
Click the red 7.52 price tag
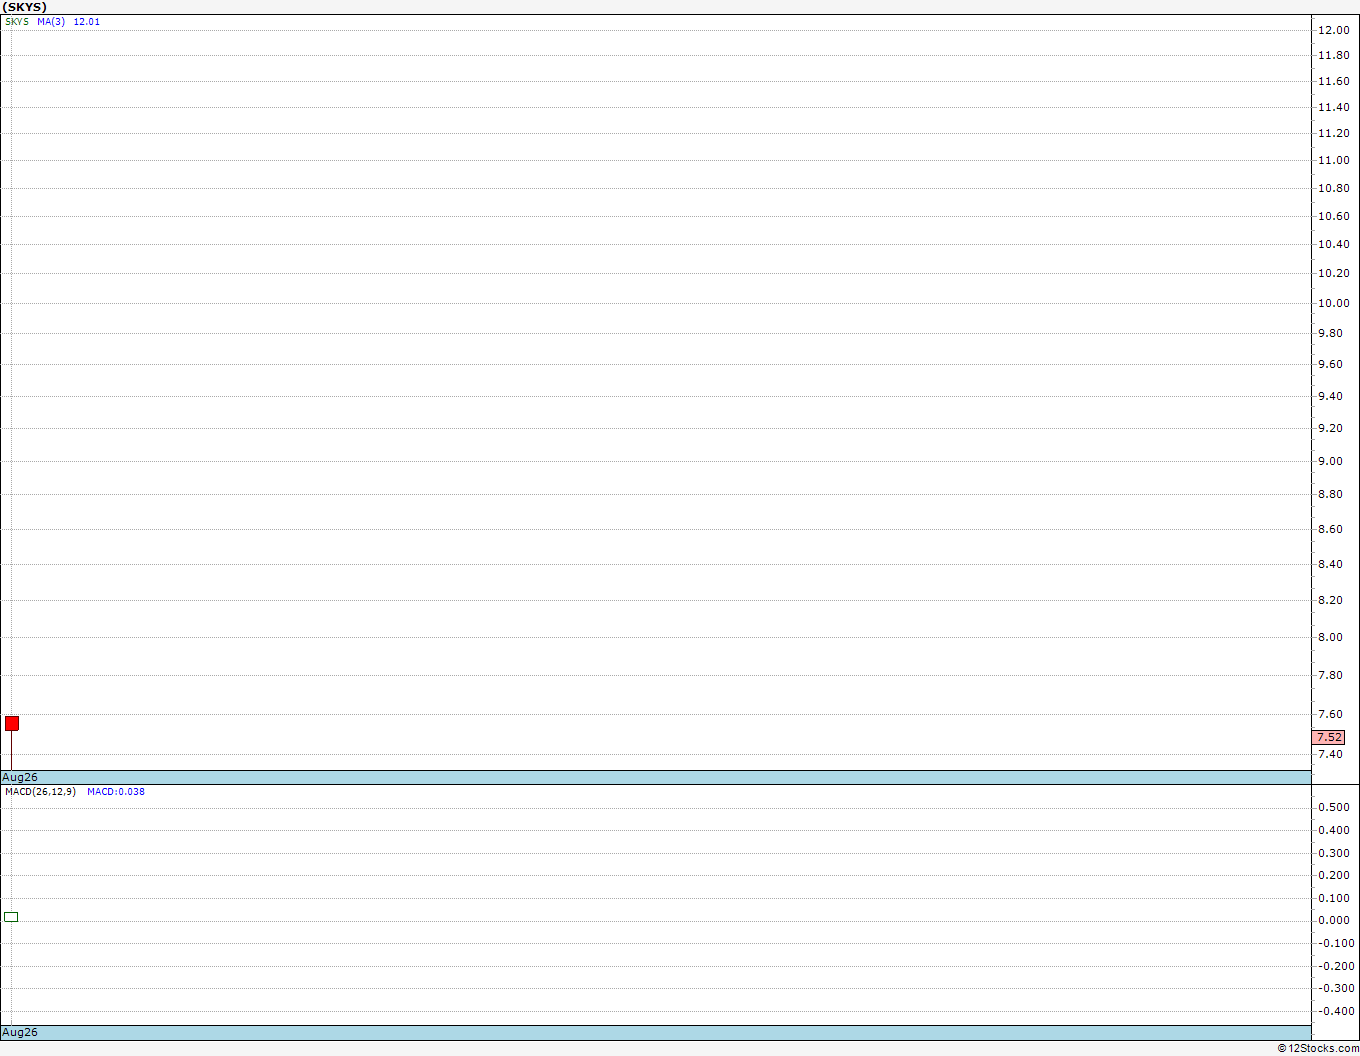pyautogui.click(x=1329, y=737)
